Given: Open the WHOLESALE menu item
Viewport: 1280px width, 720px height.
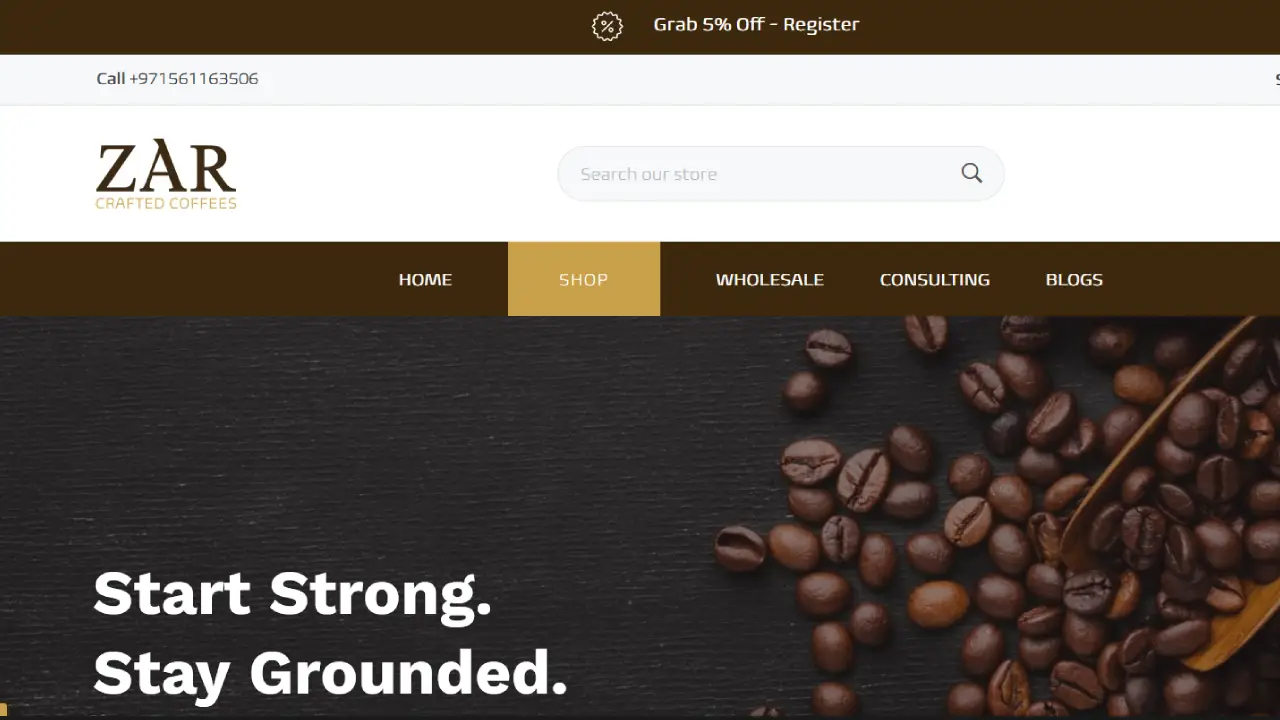Looking at the screenshot, I should tap(770, 280).
